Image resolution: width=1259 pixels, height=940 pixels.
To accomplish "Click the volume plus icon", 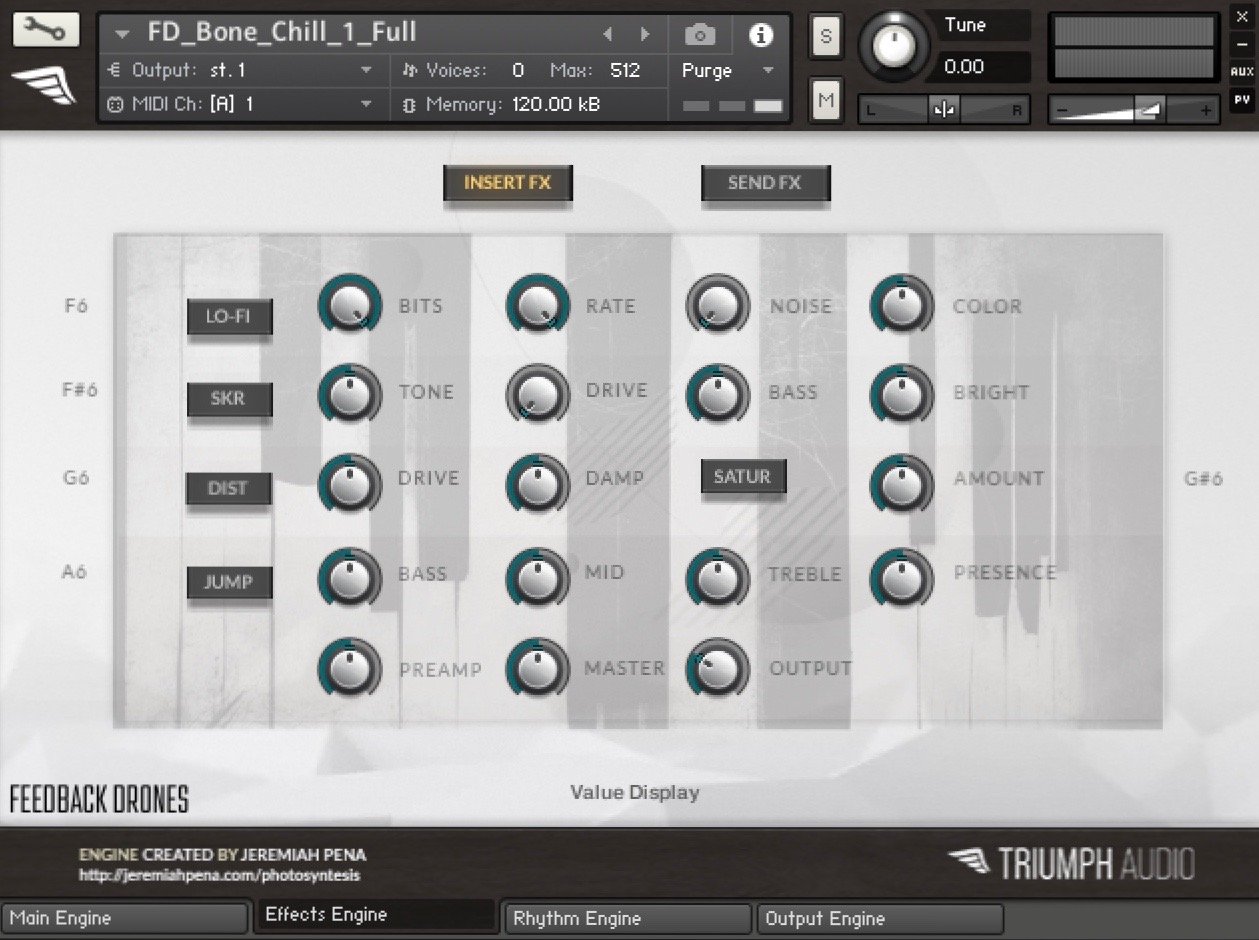I will point(1205,111).
